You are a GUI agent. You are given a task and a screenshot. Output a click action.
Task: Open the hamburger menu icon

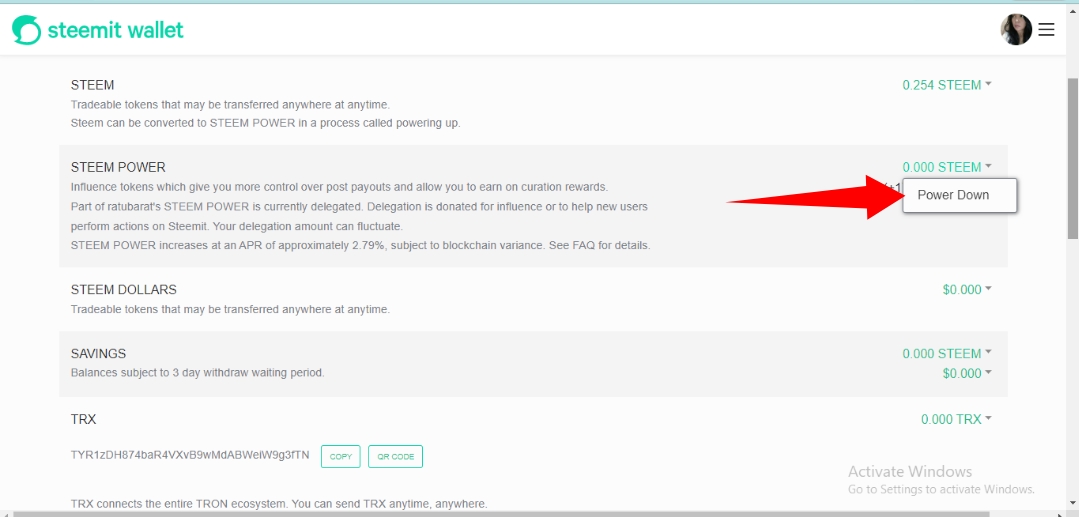pyautogui.click(x=1046, y=30)
